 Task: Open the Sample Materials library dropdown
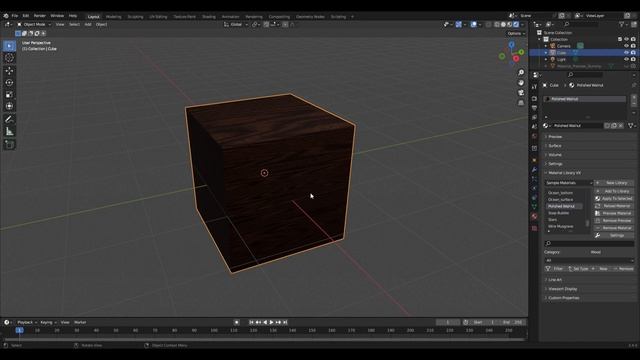click(569, 183)
